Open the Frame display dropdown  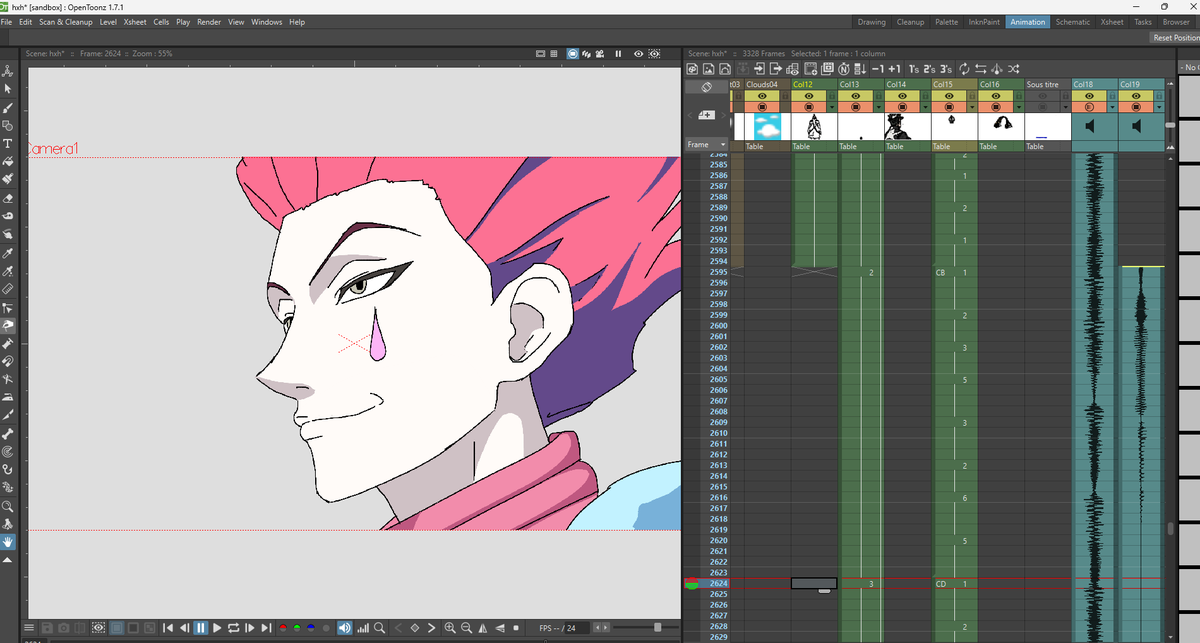click(706, 144)
